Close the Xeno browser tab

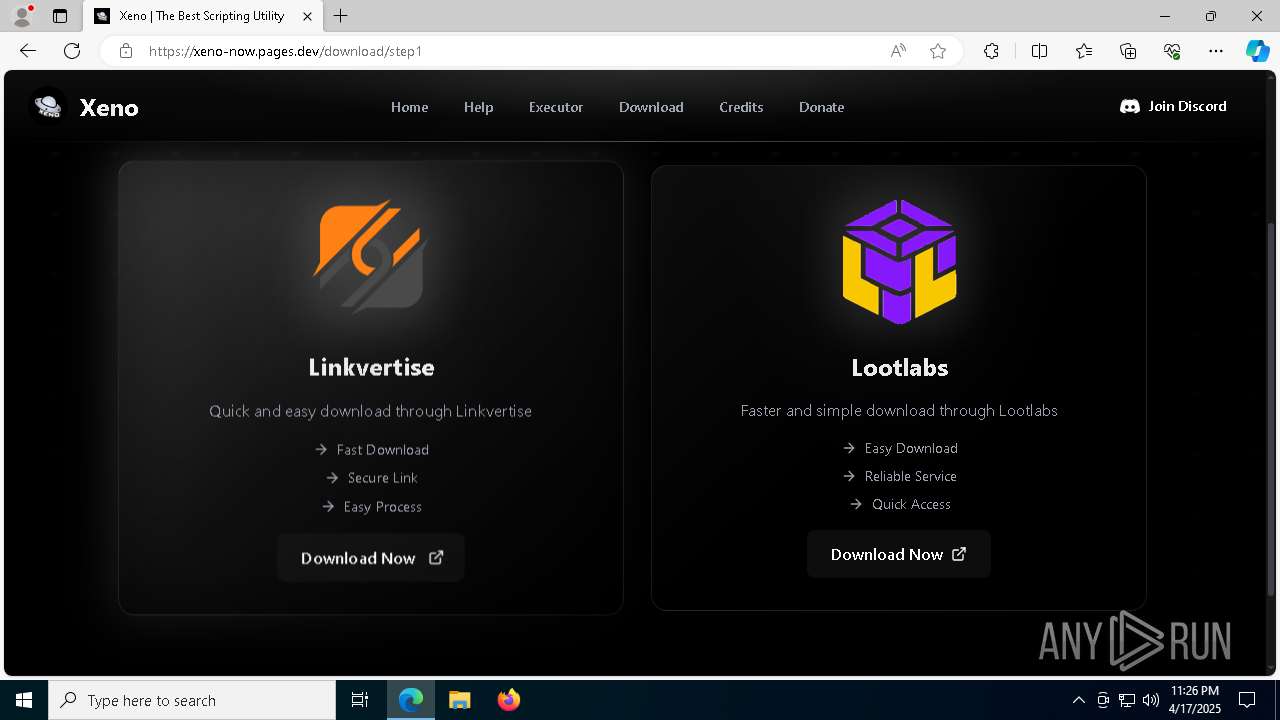click(308, 16)
